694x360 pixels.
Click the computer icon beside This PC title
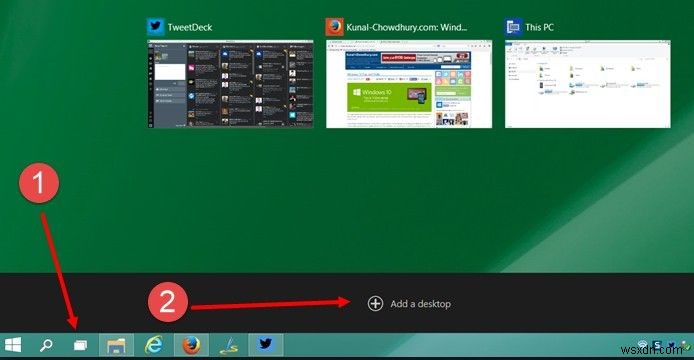(x=513, y=27)
